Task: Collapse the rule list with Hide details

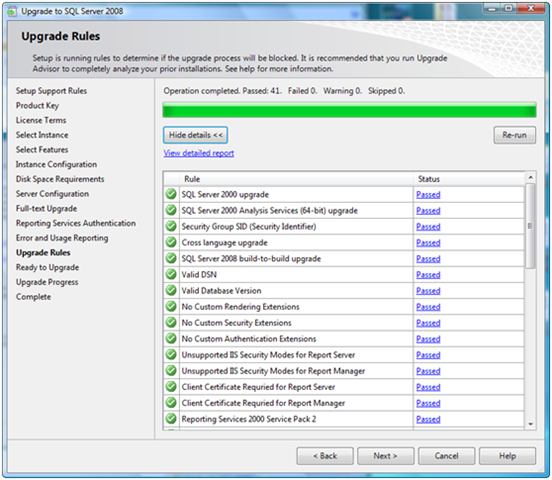Action: [x=195, y=135]
